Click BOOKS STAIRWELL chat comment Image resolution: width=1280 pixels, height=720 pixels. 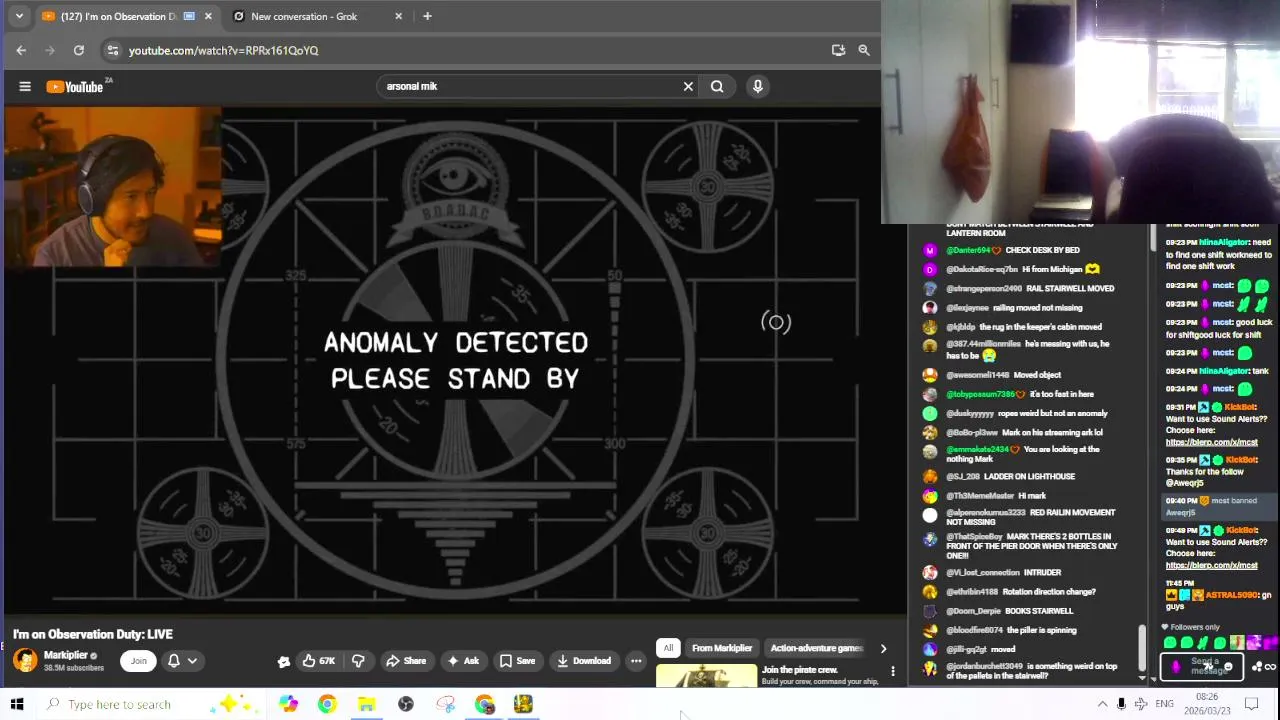pos(1039,611)
